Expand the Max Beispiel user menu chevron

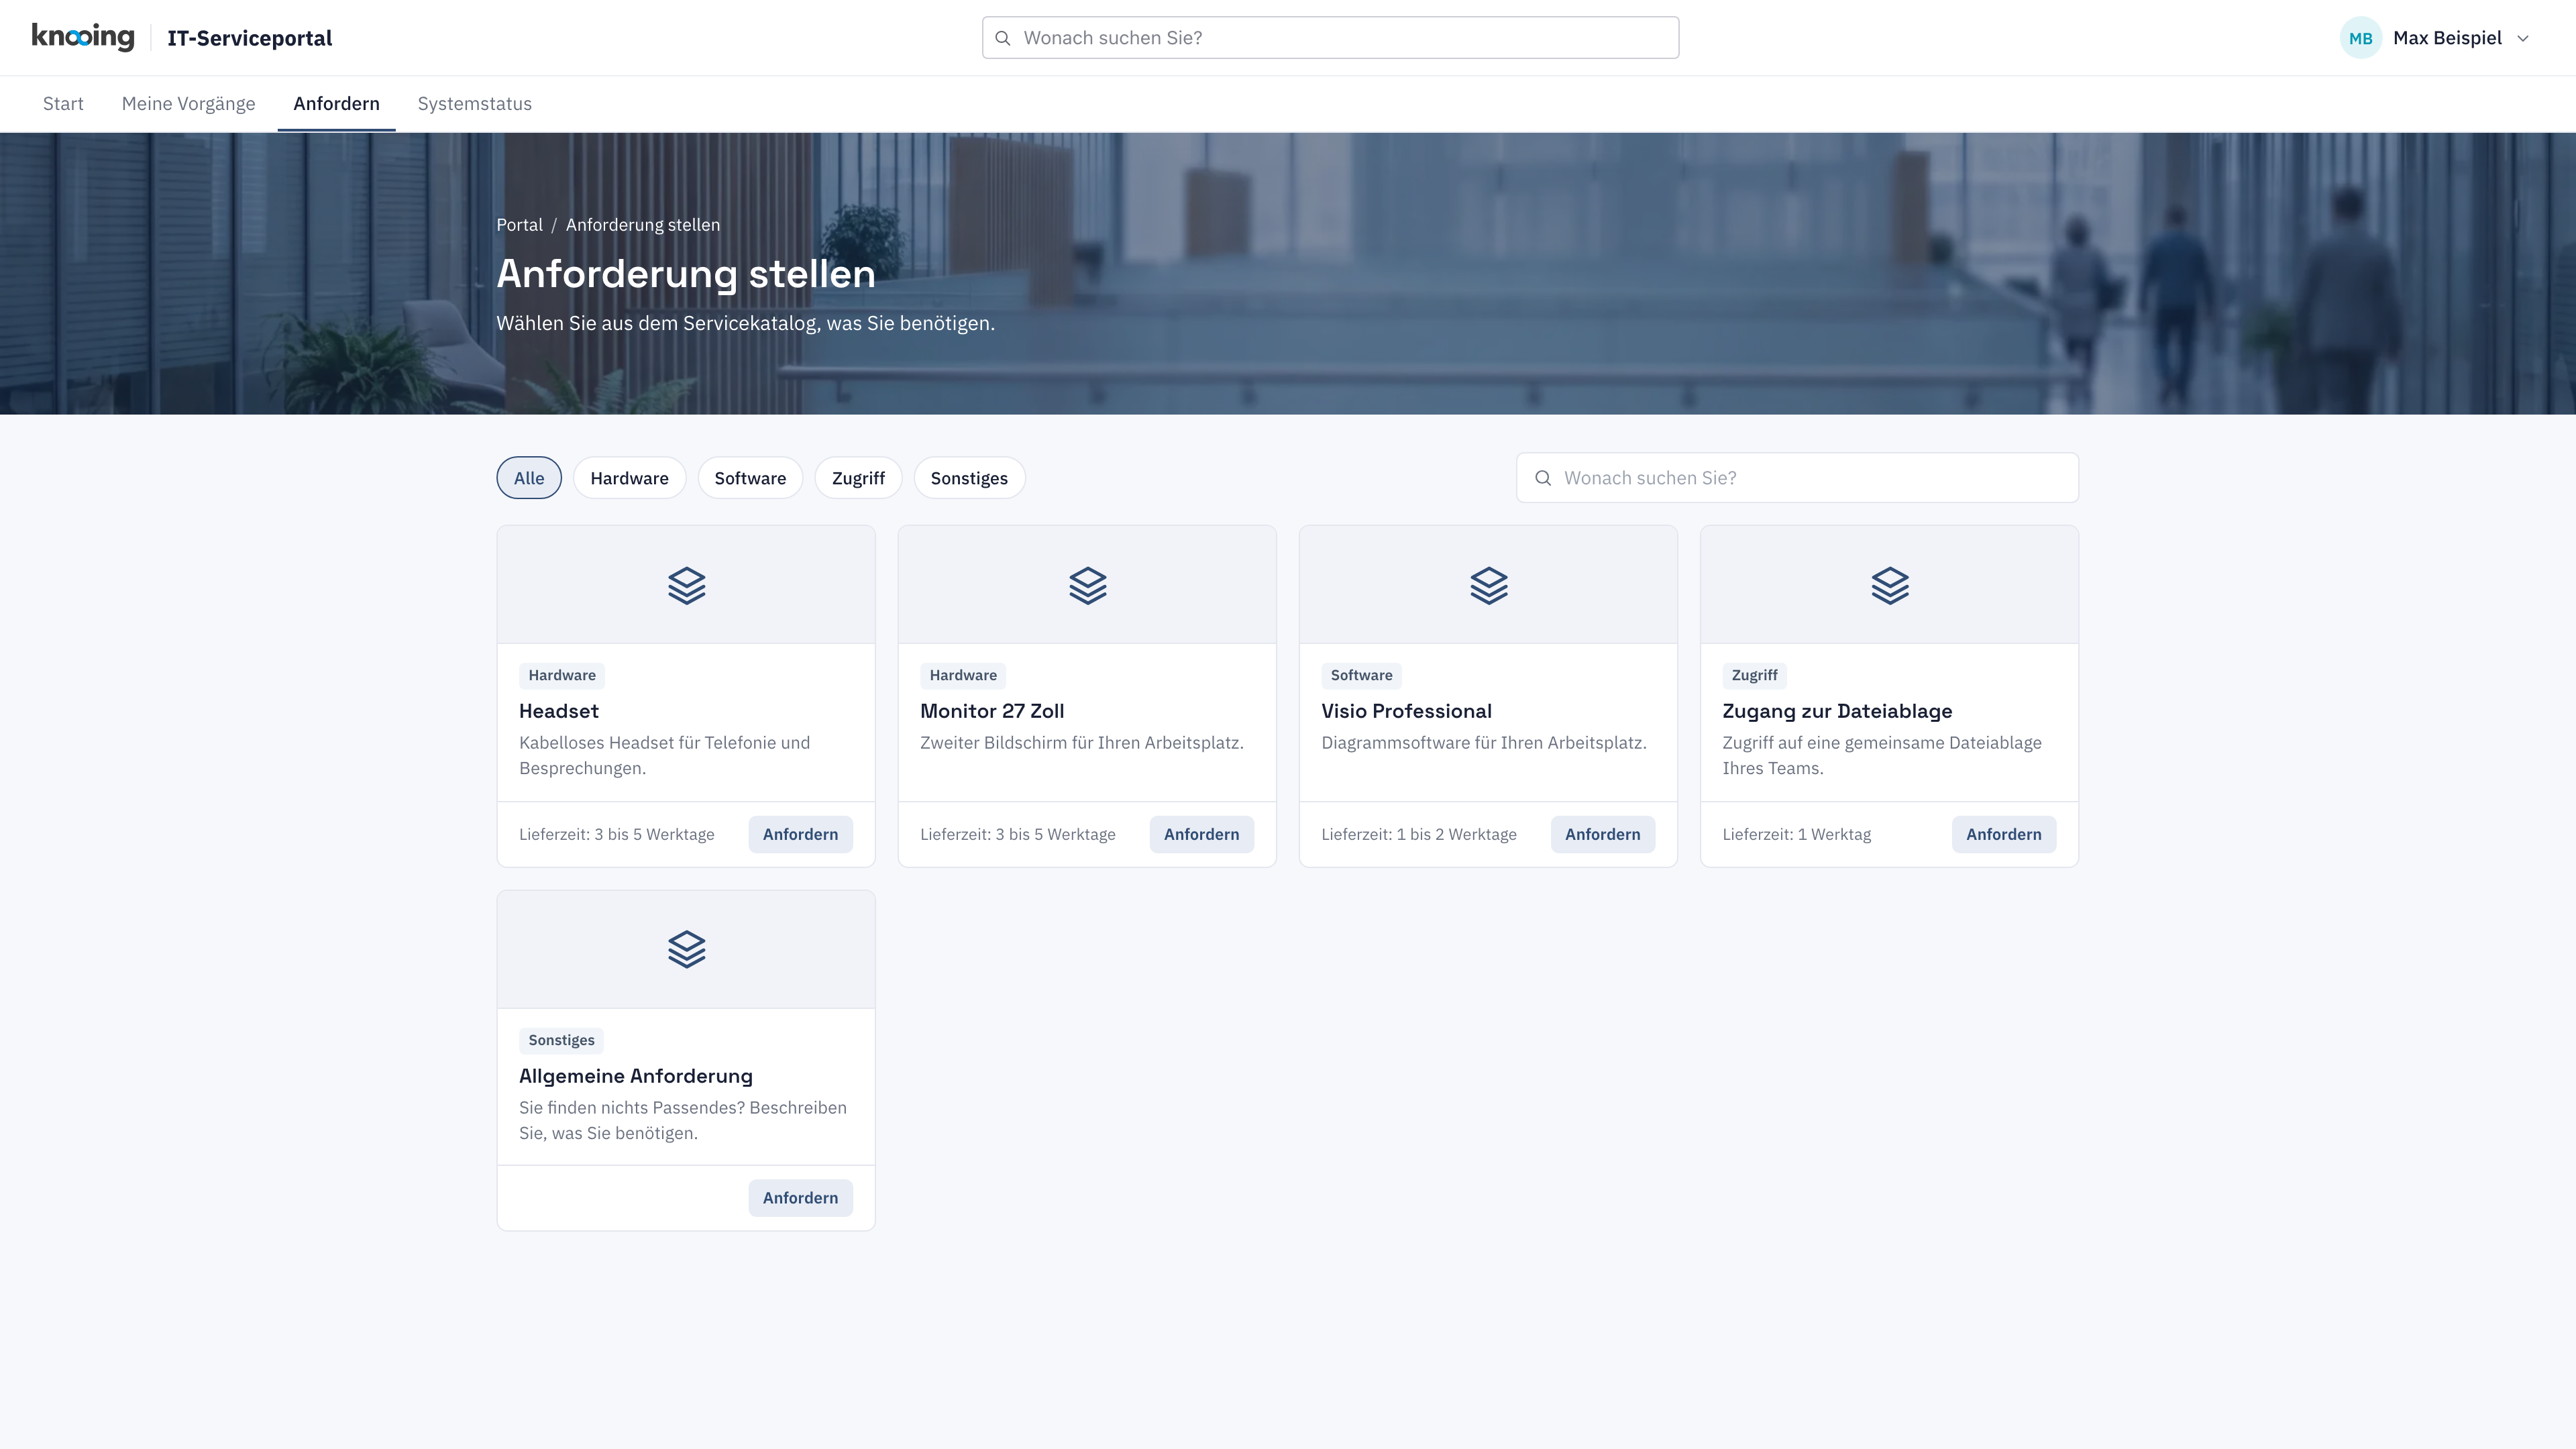click(x=2523, y=38)
